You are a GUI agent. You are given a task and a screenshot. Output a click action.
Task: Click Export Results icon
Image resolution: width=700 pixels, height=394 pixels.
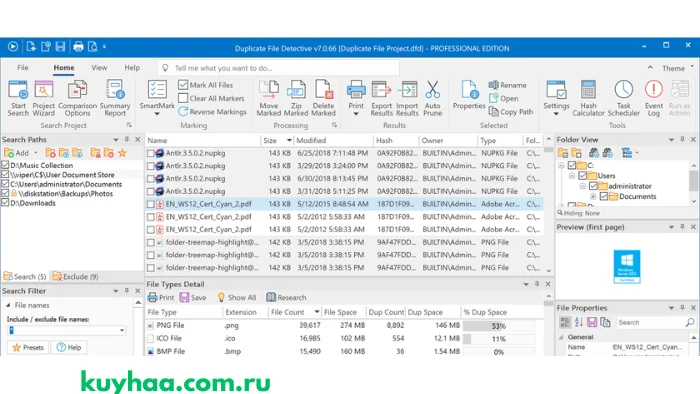click(x=381, y=98)
